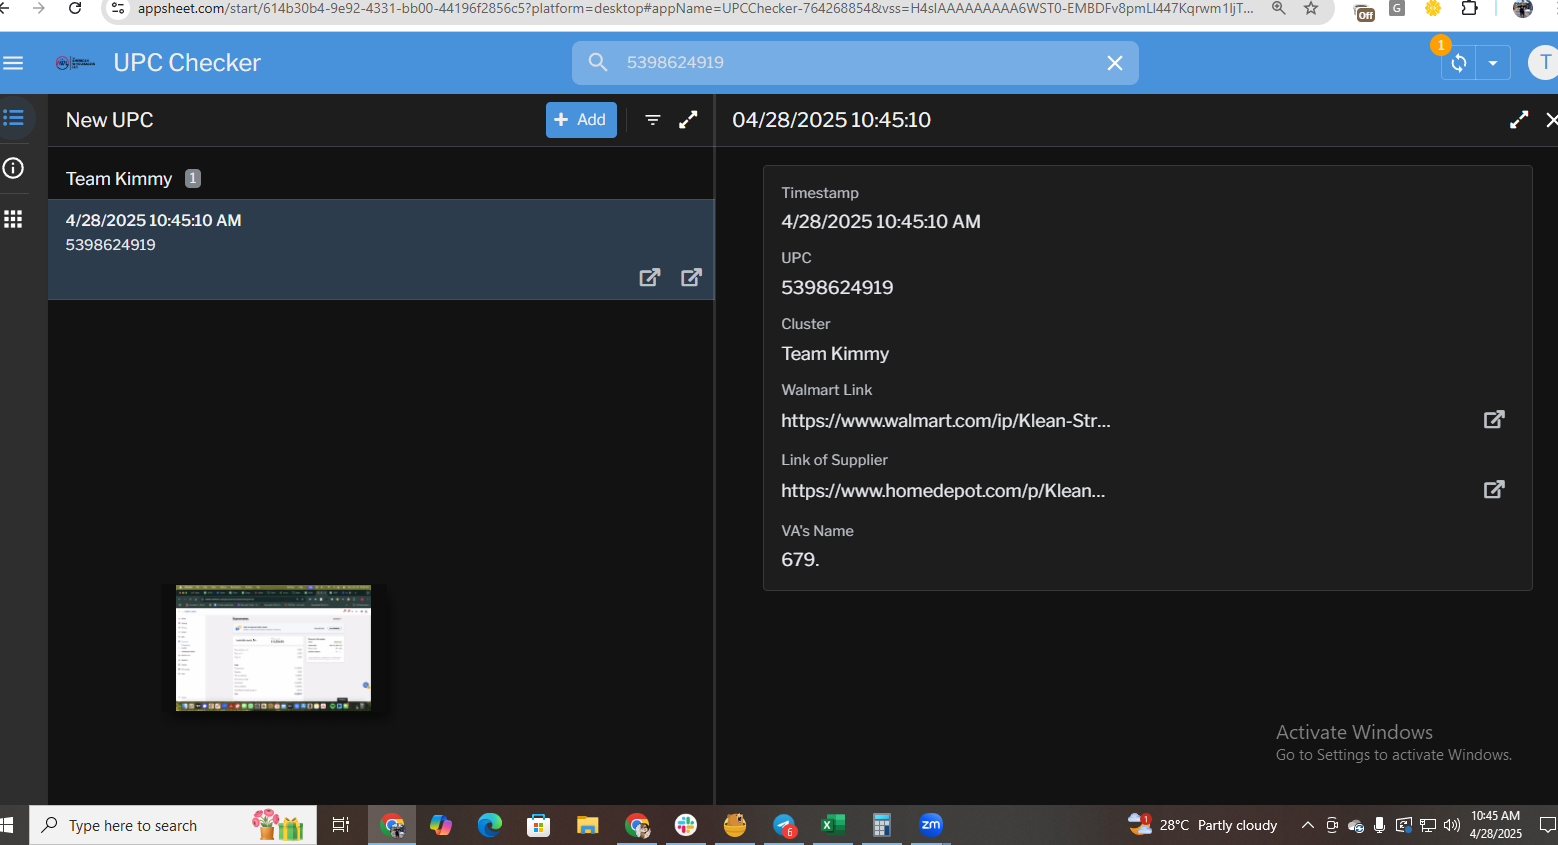
Task: Click the browser address bar URL
Action: (695, 8)
